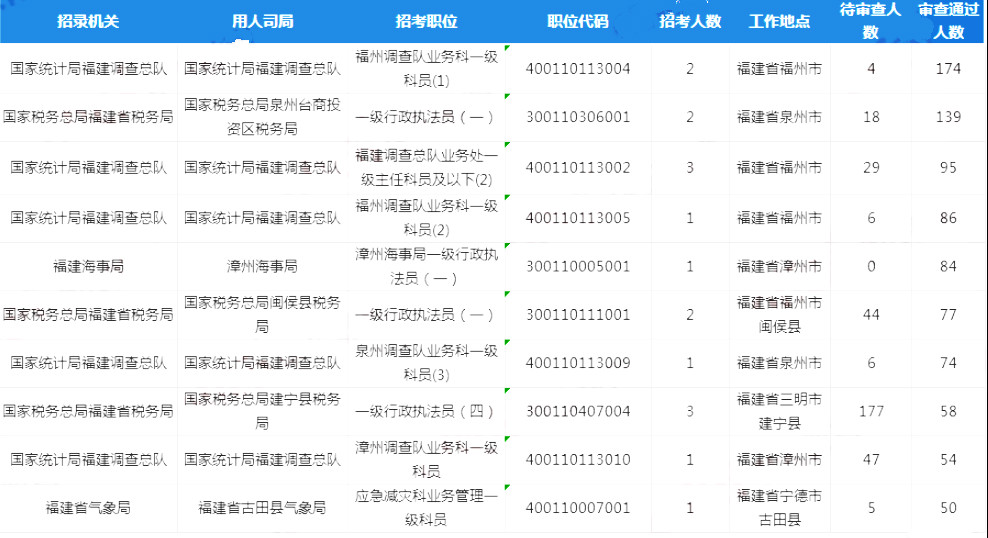Click the 用人司局 column header
The width and height of the screenshot is (988, 538).
pos(262,21)
